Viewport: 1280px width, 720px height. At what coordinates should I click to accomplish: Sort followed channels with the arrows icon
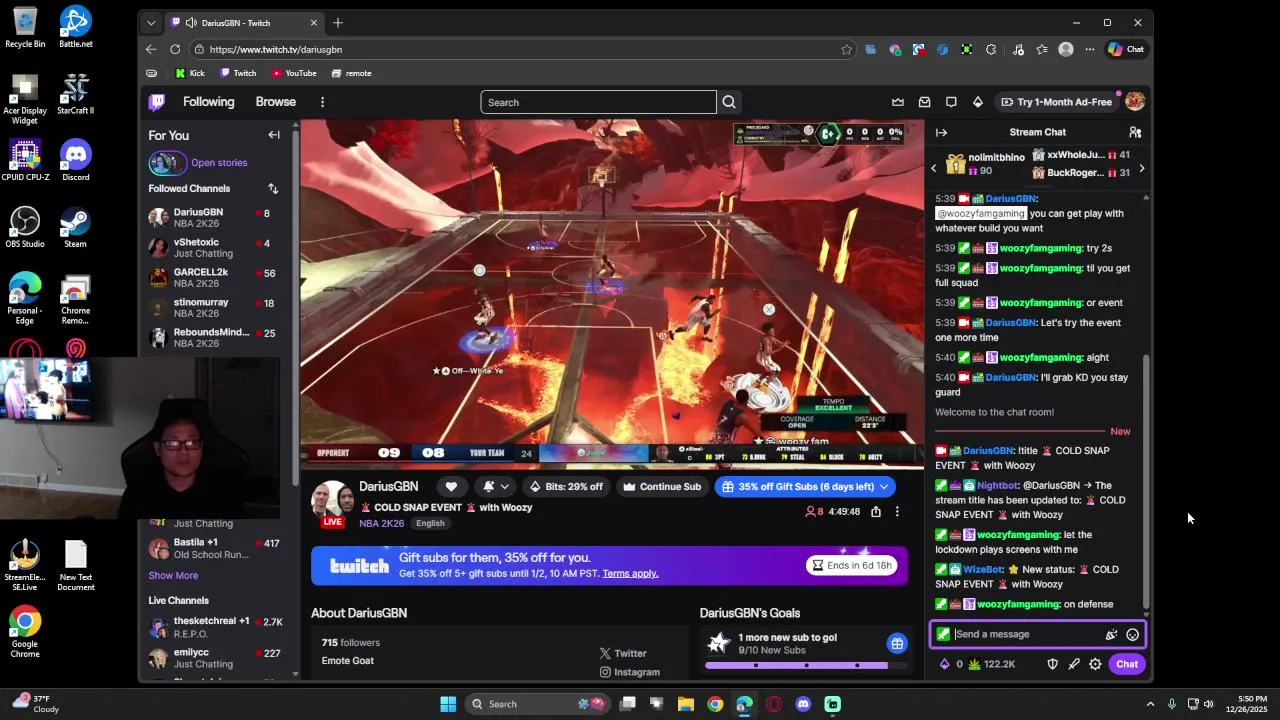(x=273, y=188)
